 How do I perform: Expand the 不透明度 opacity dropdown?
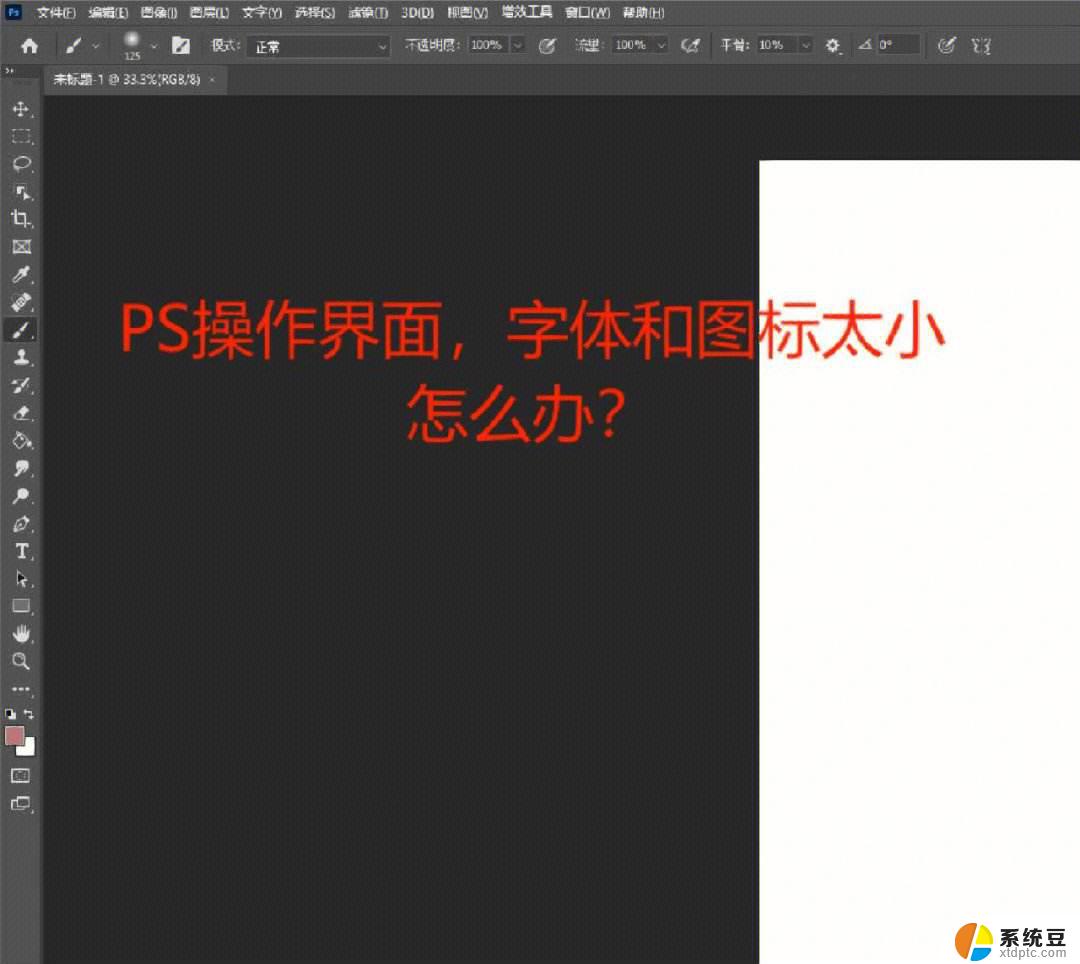tap(519, 45)
